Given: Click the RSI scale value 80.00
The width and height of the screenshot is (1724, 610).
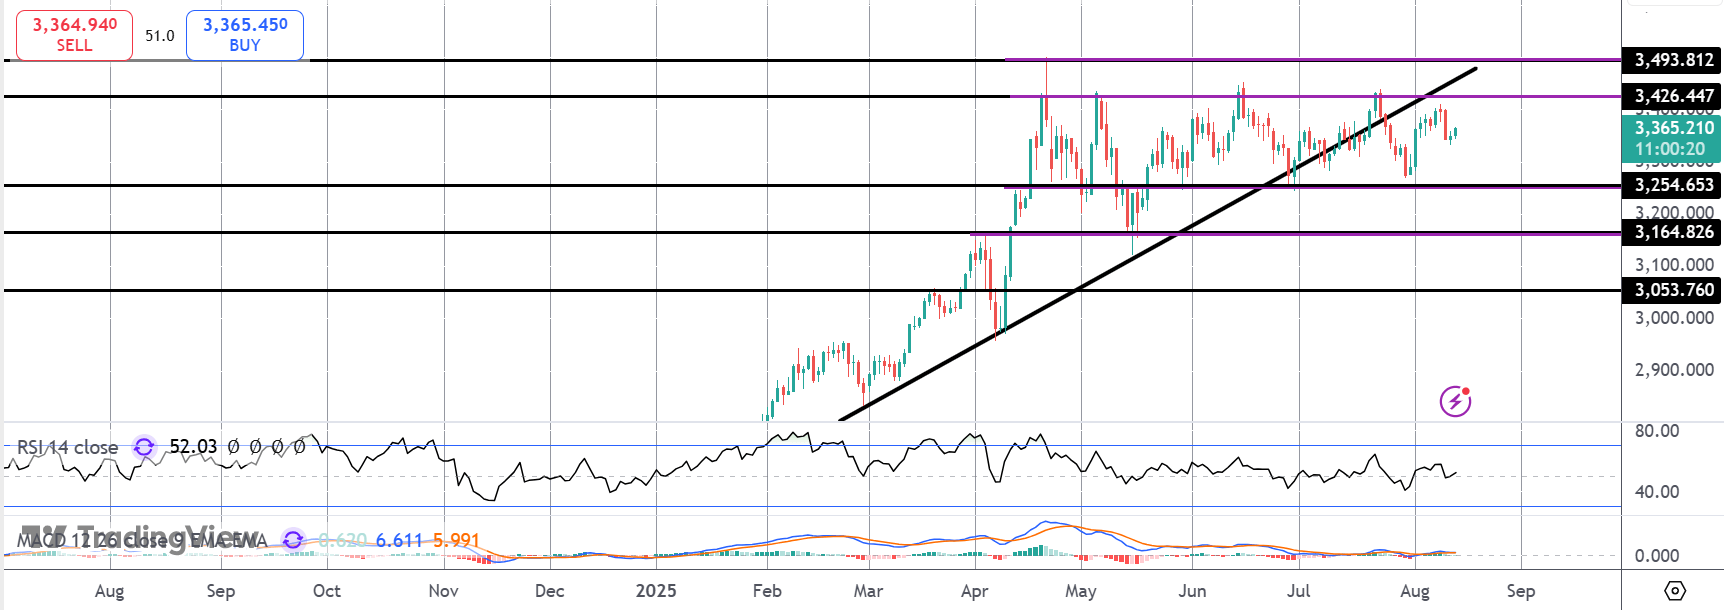Looking at the screenshot, I should tap(1657, 431).
